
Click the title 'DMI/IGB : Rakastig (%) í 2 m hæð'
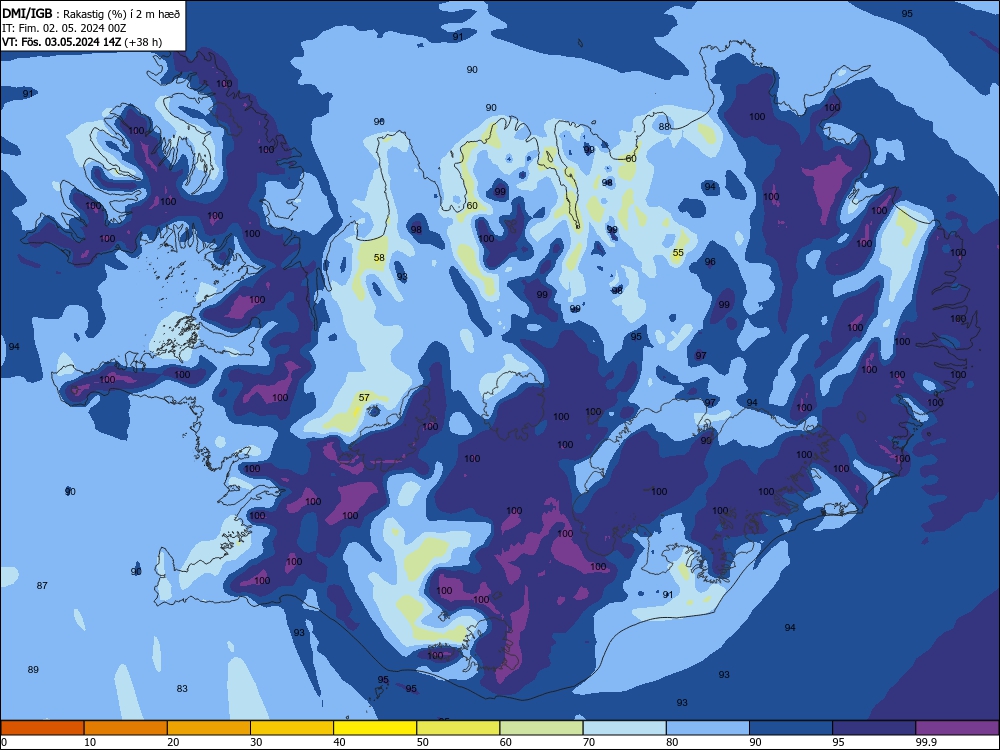(x=91, y=13)
